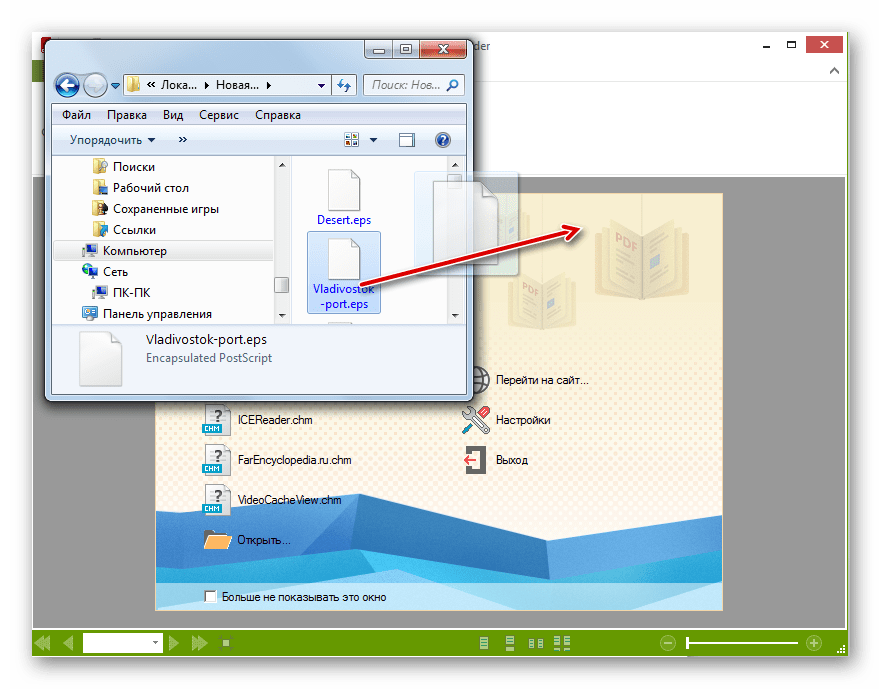The width and height of the screenshot is (882, 689).
Task: Open the Упорядочить dropdown
Action: [x=112, y=139]
